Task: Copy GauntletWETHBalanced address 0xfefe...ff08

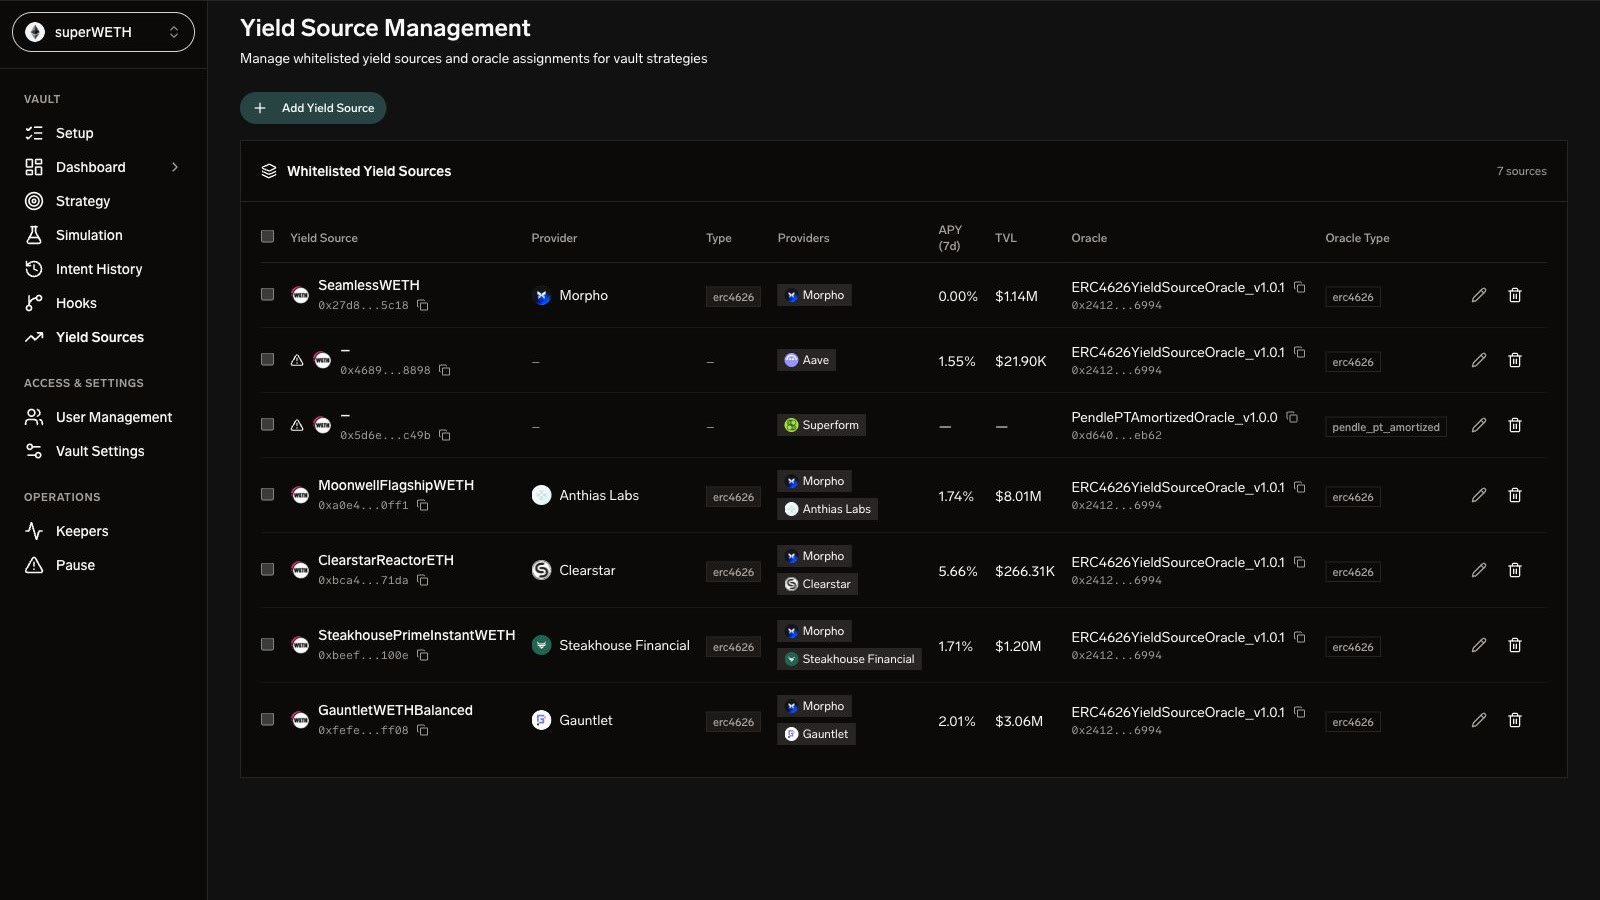Action: pyautogui.click(x=423, y=730)
